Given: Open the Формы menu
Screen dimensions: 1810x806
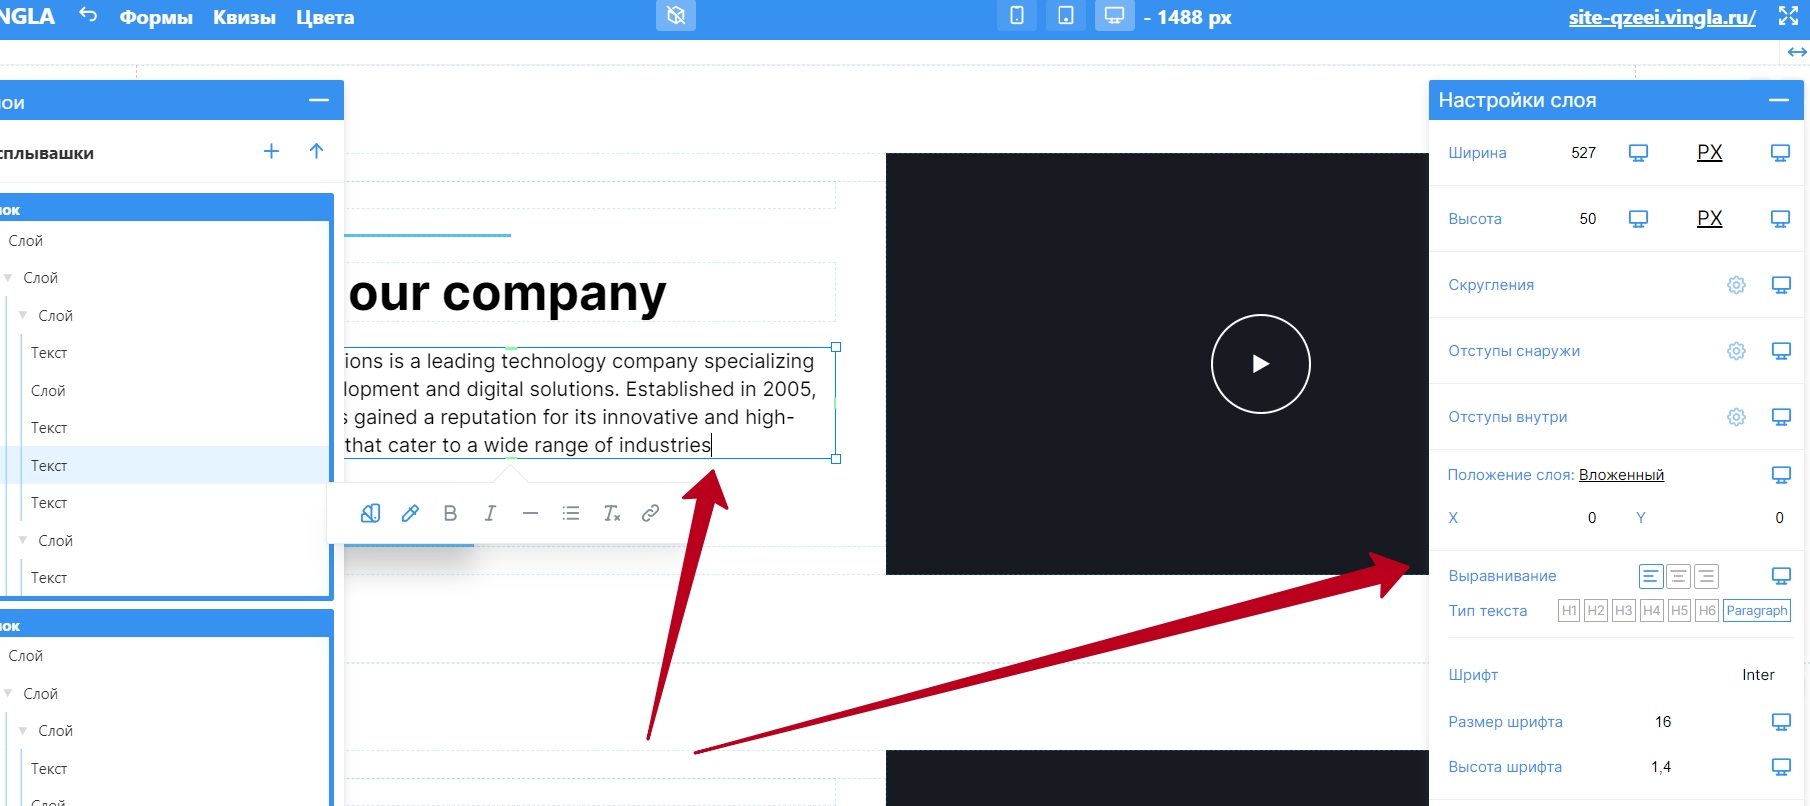Looking at the screenshot, I should click(x=156, y=17).
